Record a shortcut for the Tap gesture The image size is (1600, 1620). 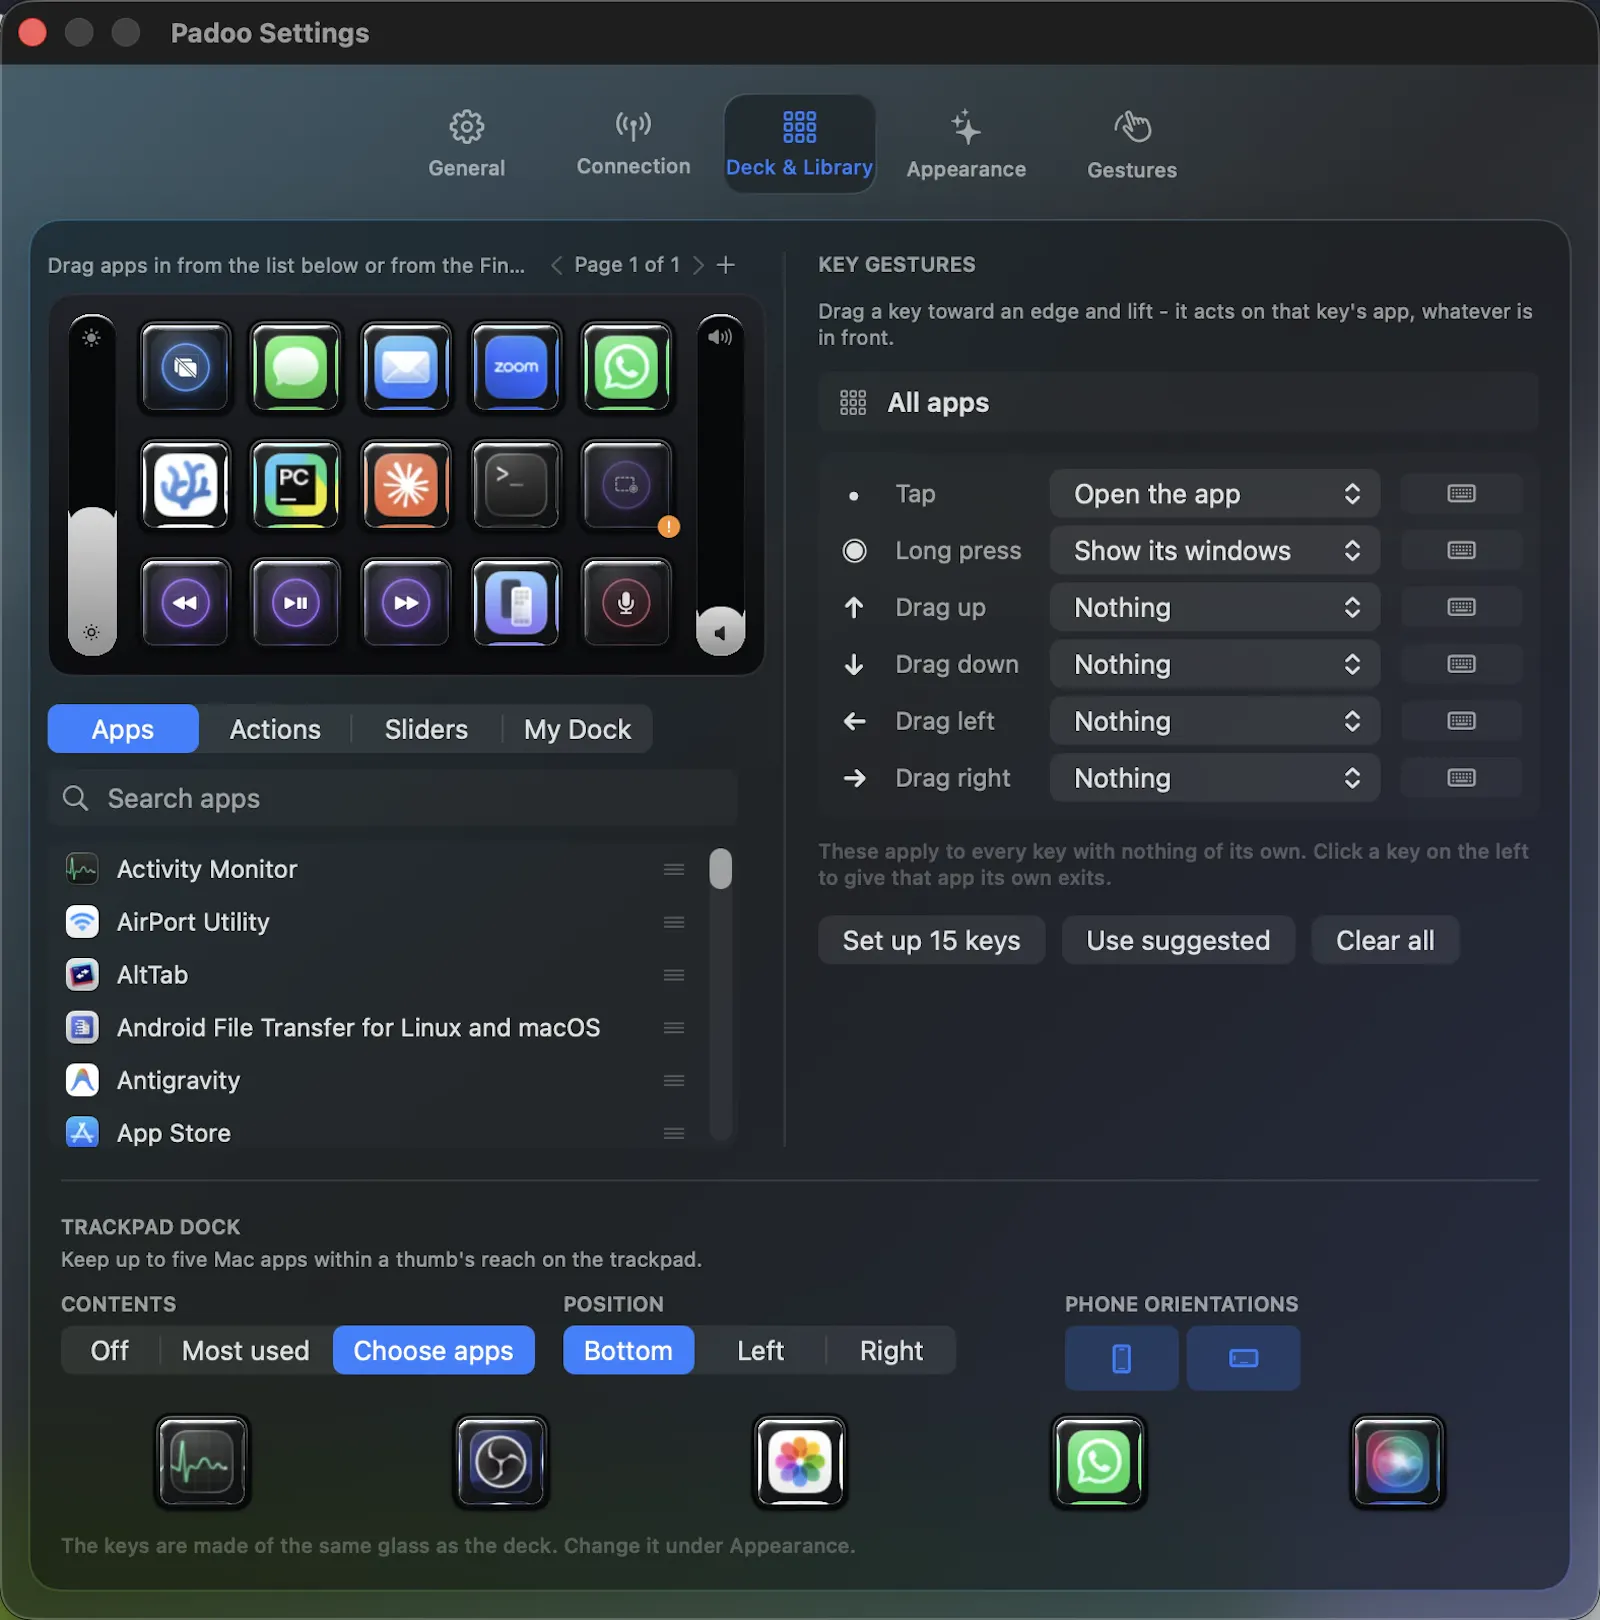coord(1461,494)
